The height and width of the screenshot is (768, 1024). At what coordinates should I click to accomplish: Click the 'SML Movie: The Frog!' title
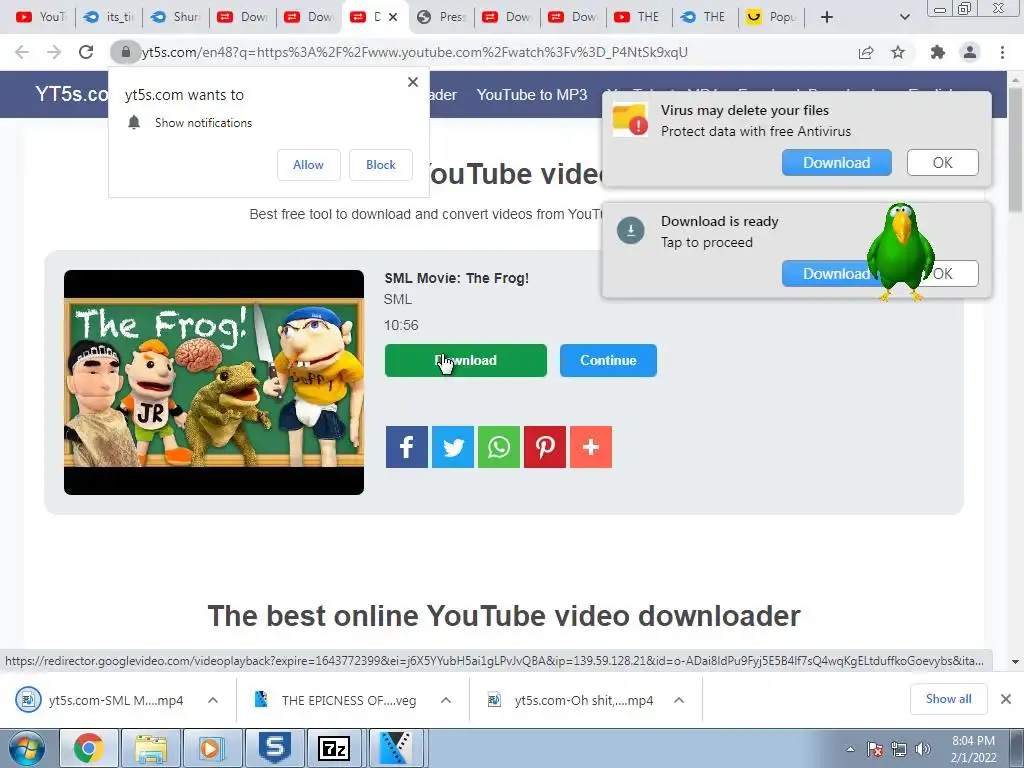456,278
